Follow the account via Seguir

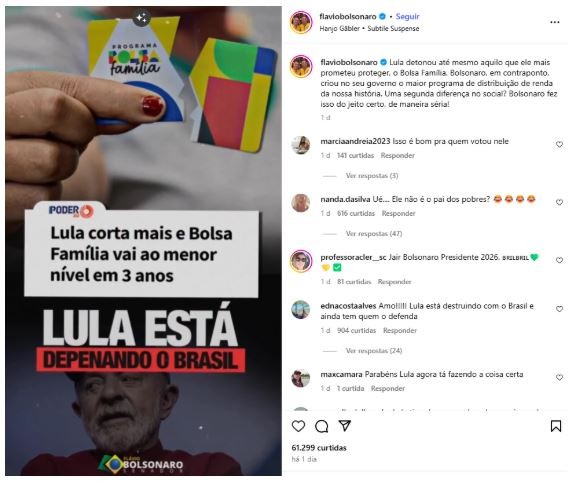(407, 16)
